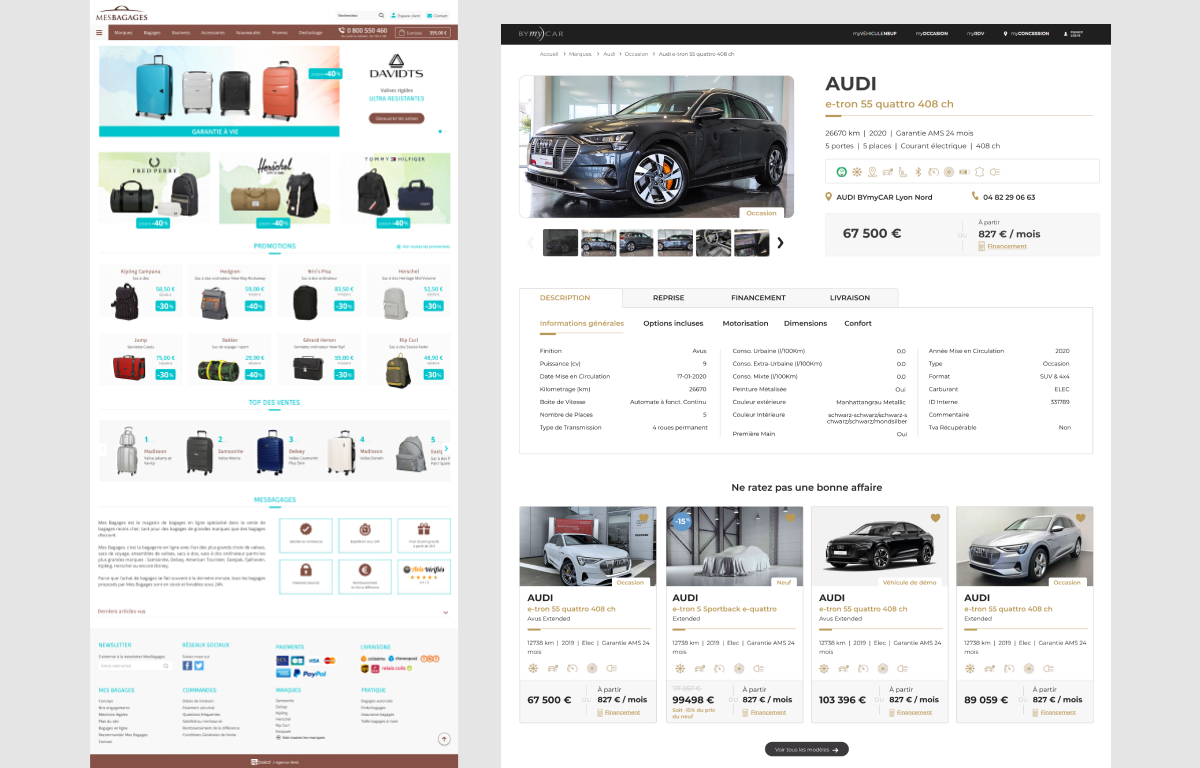Type in the newsletter email field
1200x768 pixels.
[130, 665]
